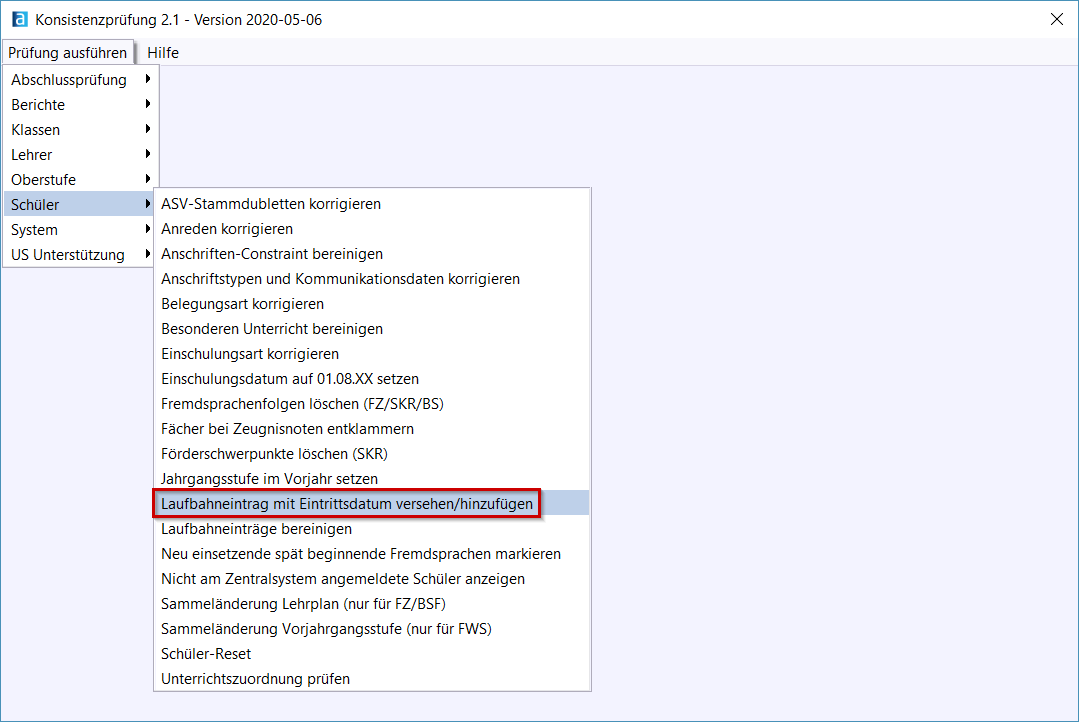
Task: Choose Laufbahneinträge bereinigen
Action: point(372,529)
